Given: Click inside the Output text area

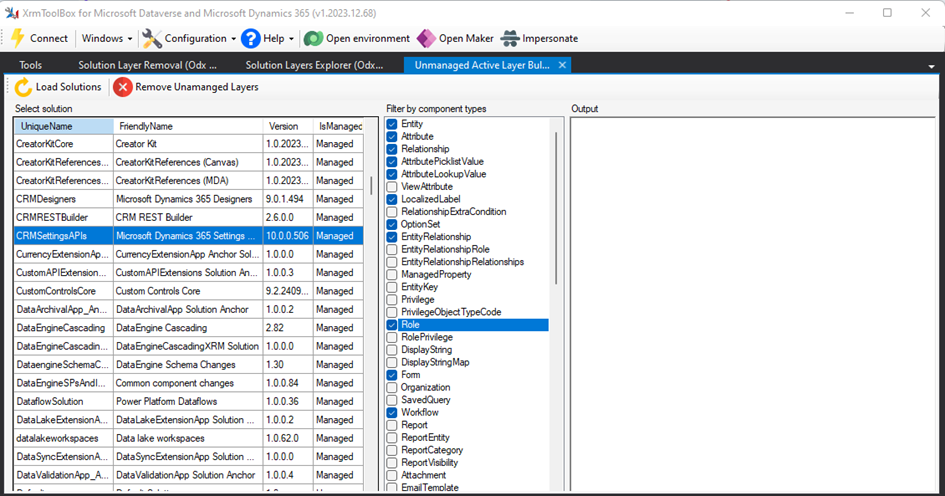Looking at the screenshot, I should point(753,304).
